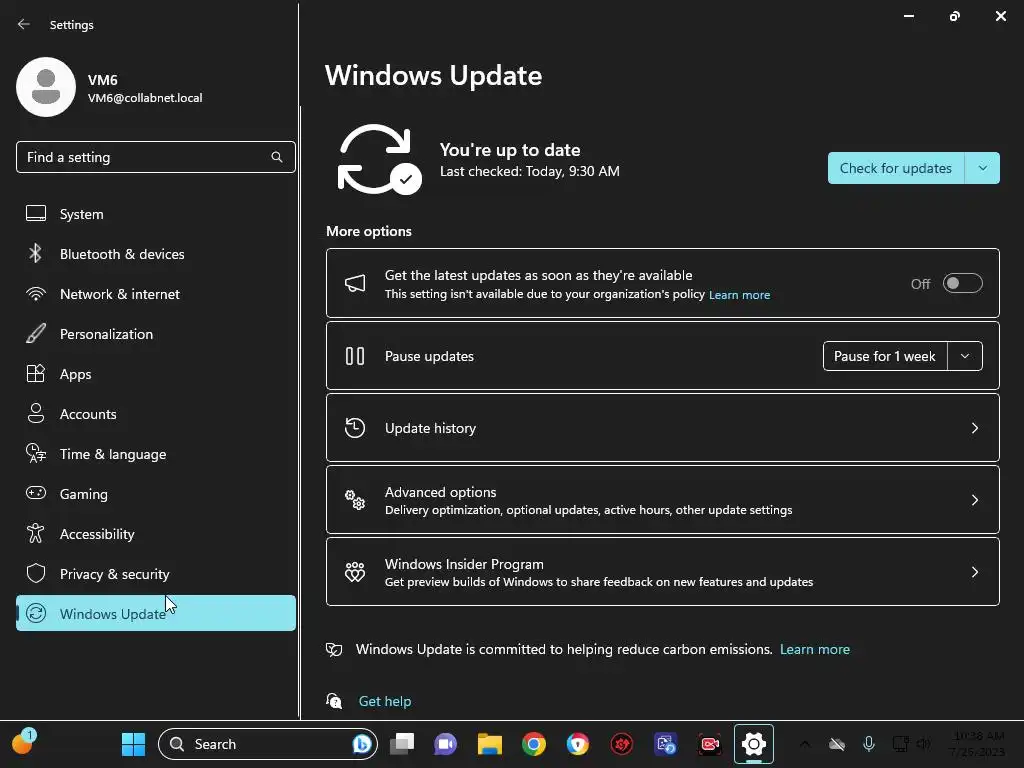Click the Get help chat icon

point(334,701)
